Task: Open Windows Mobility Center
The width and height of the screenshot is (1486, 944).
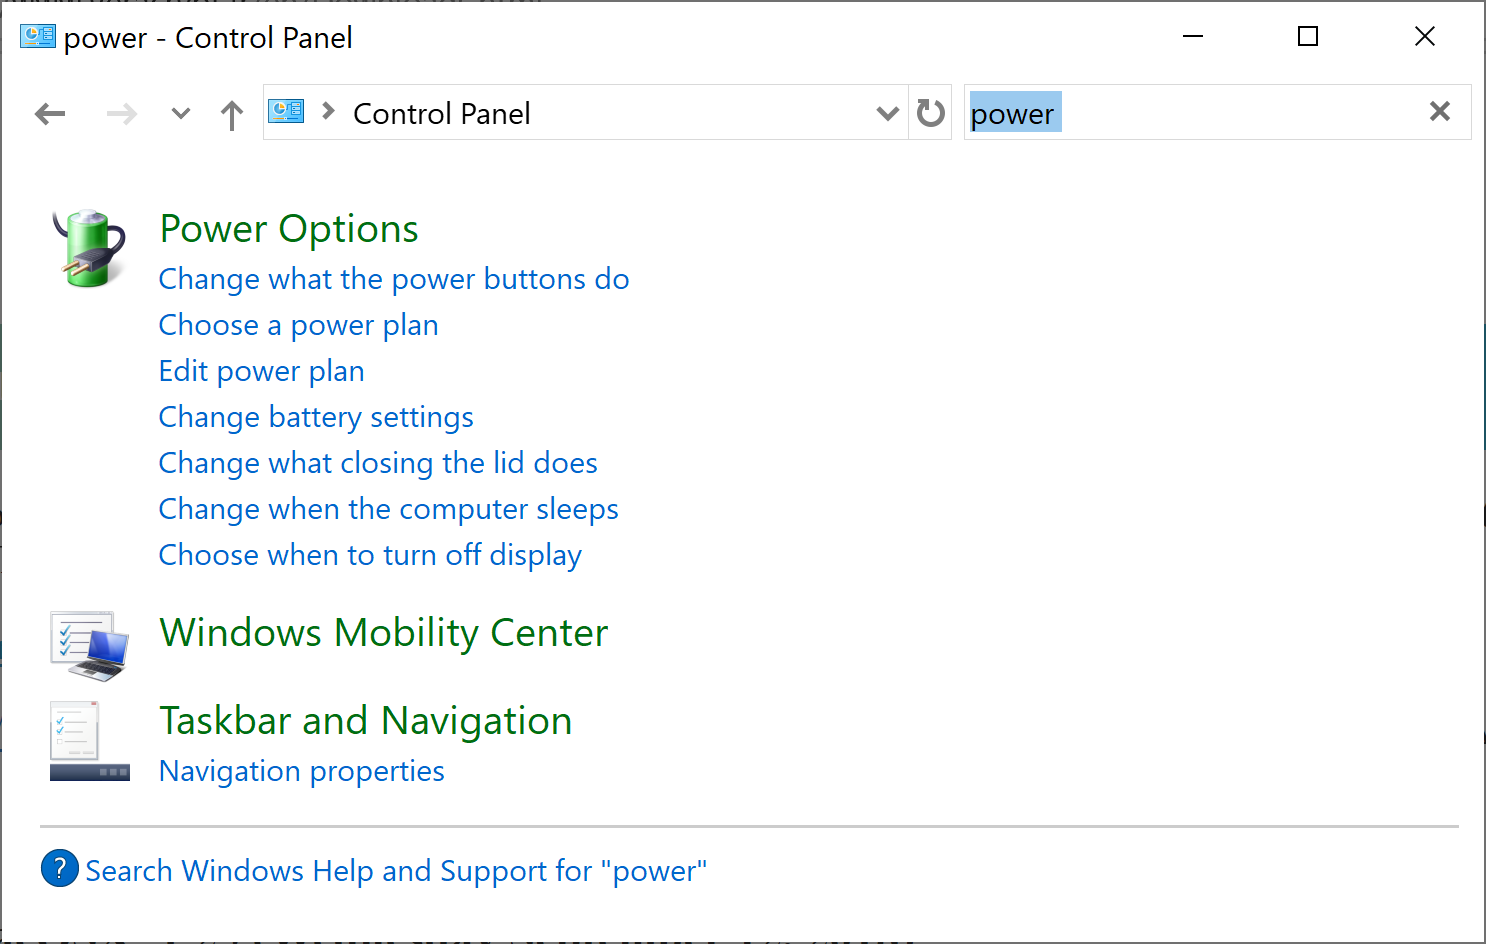Action: pyautogui.click(x=384, y=633)
